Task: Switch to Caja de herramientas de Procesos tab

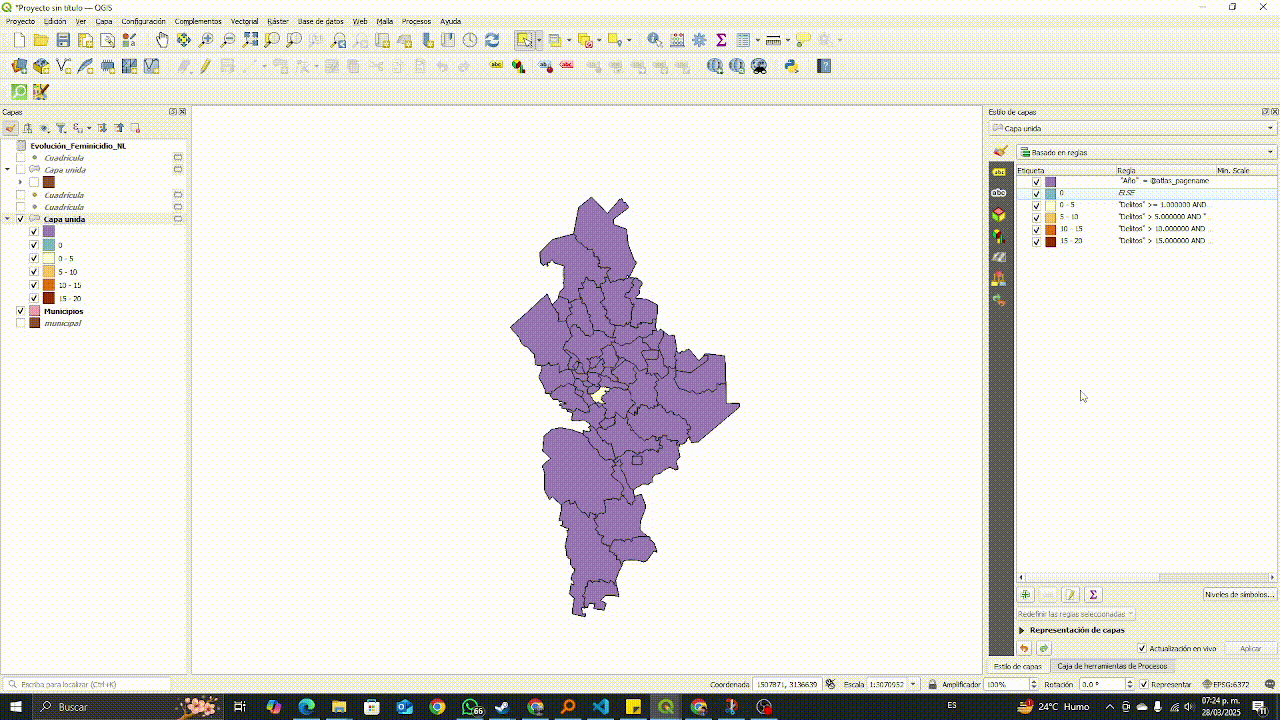Action: (x=1111, y=666)
